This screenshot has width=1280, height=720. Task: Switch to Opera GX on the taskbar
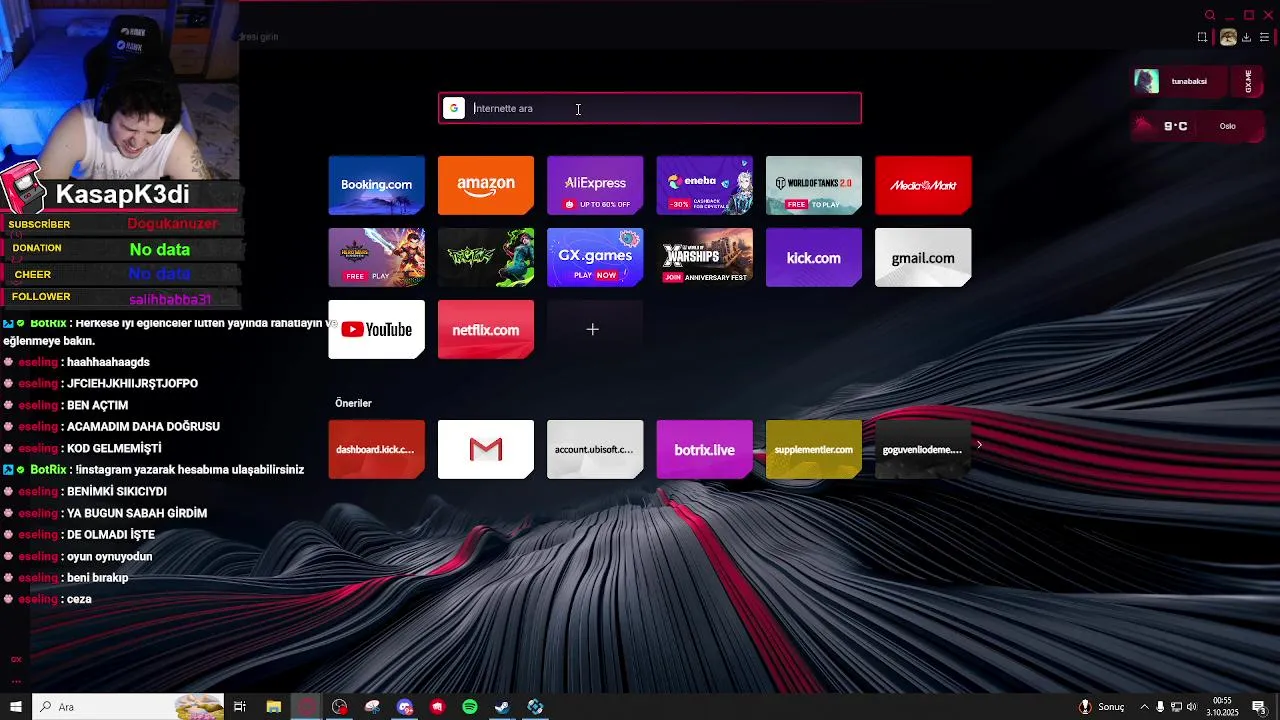(x=306, y=707)
